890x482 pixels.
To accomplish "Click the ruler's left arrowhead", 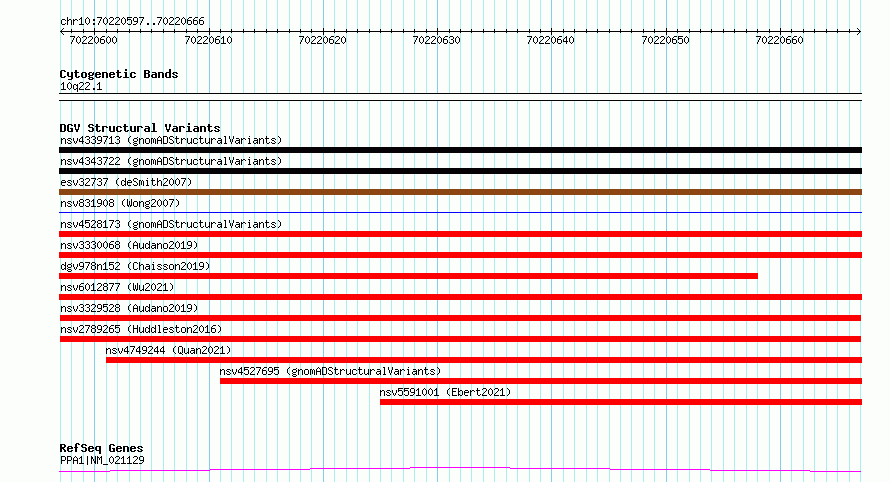I will pos(62,32).
